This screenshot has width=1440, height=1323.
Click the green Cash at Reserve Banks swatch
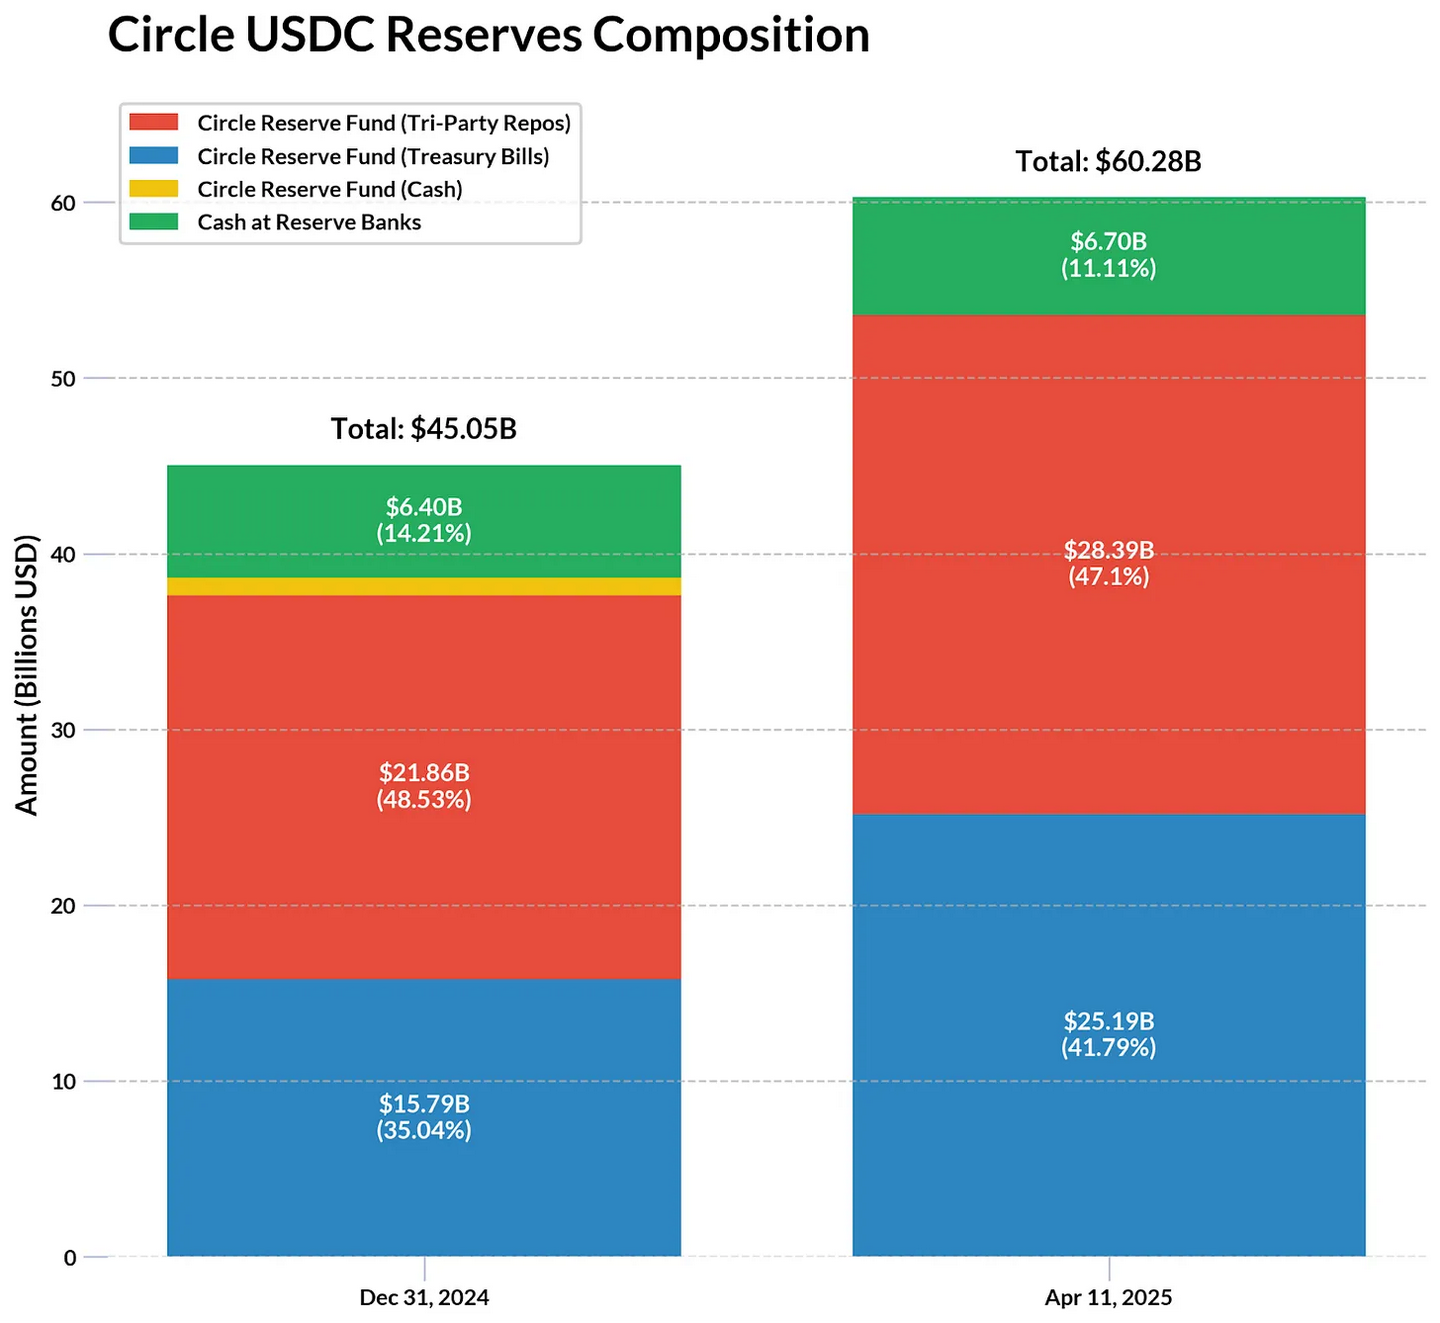click(x=153, y=222)
